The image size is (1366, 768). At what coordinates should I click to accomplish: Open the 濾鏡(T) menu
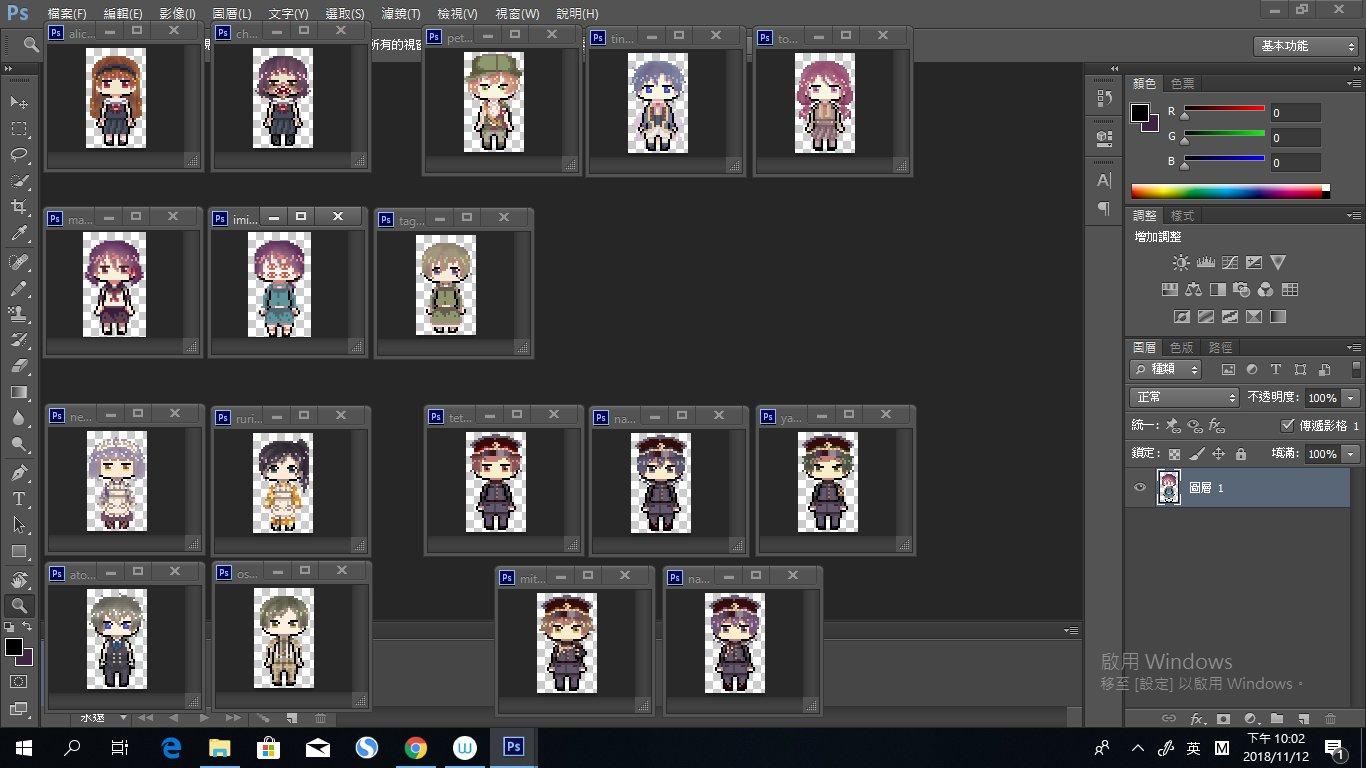pos(401,14)
